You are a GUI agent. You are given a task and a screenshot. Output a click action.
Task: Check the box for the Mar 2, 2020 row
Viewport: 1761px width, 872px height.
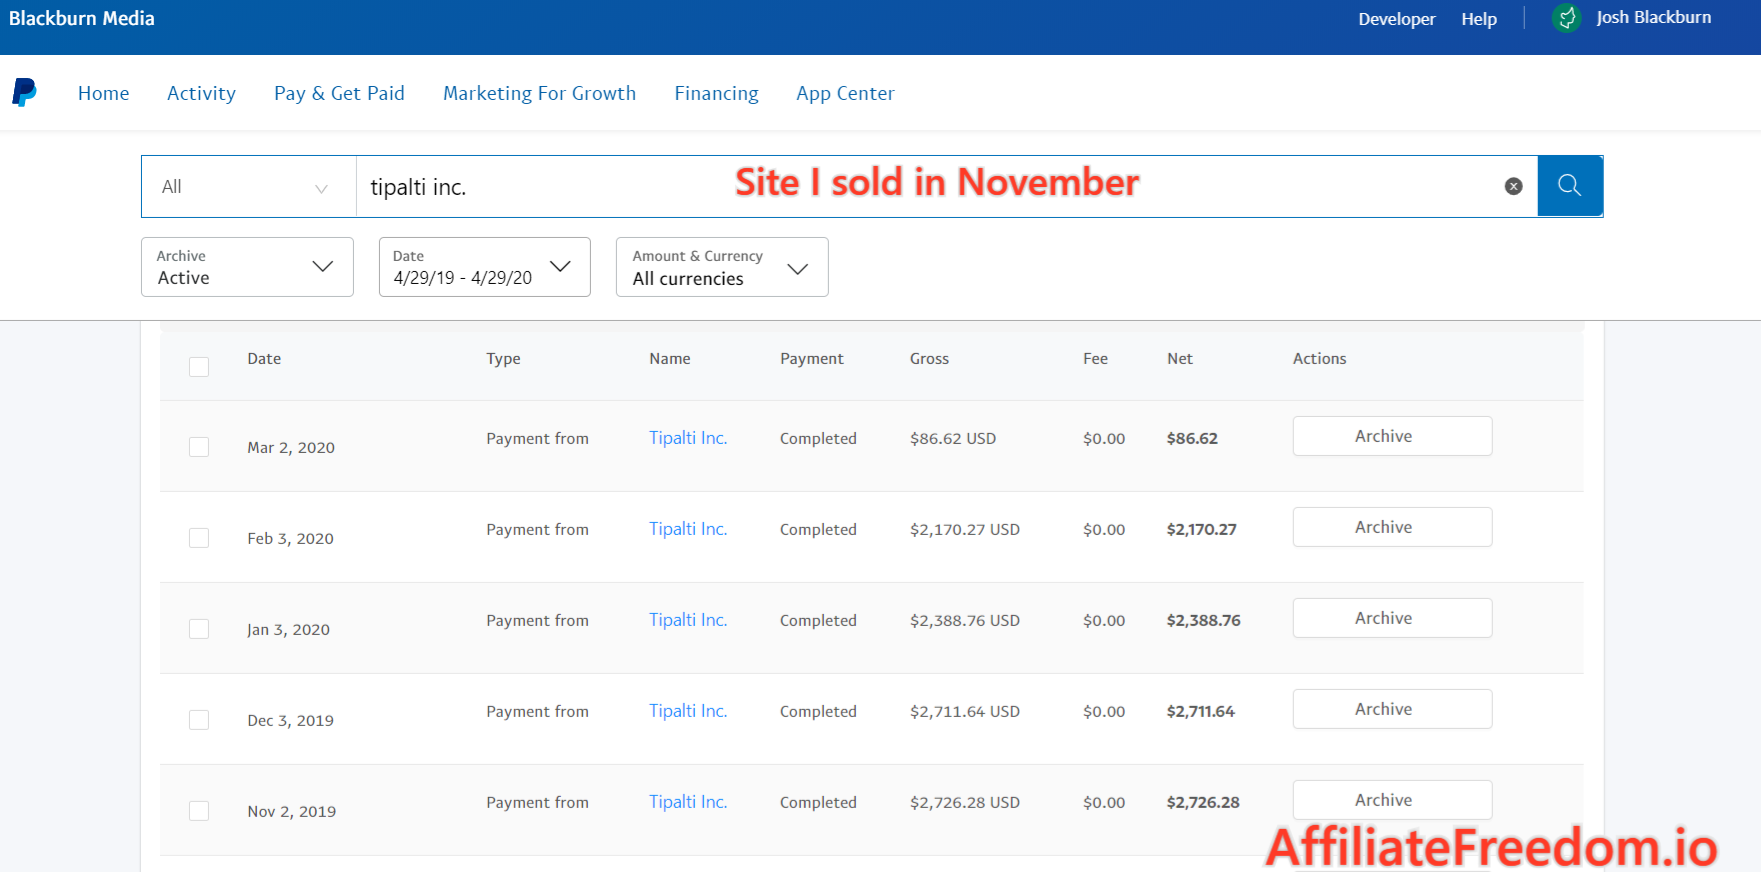[x=199, y=447]
